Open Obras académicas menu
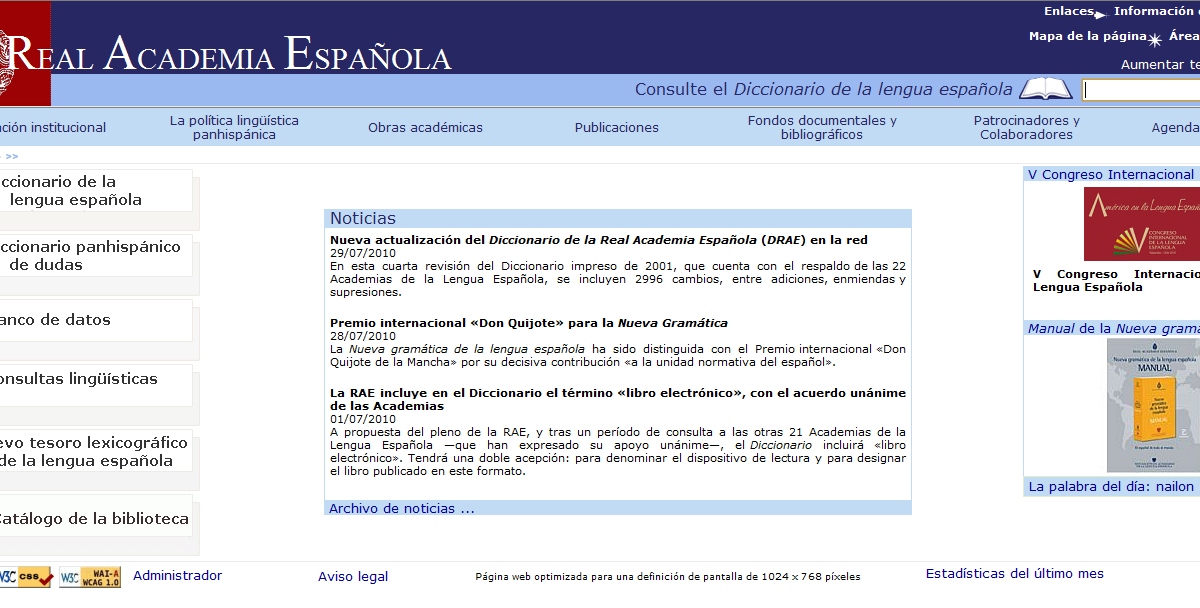 click(425, 127)
